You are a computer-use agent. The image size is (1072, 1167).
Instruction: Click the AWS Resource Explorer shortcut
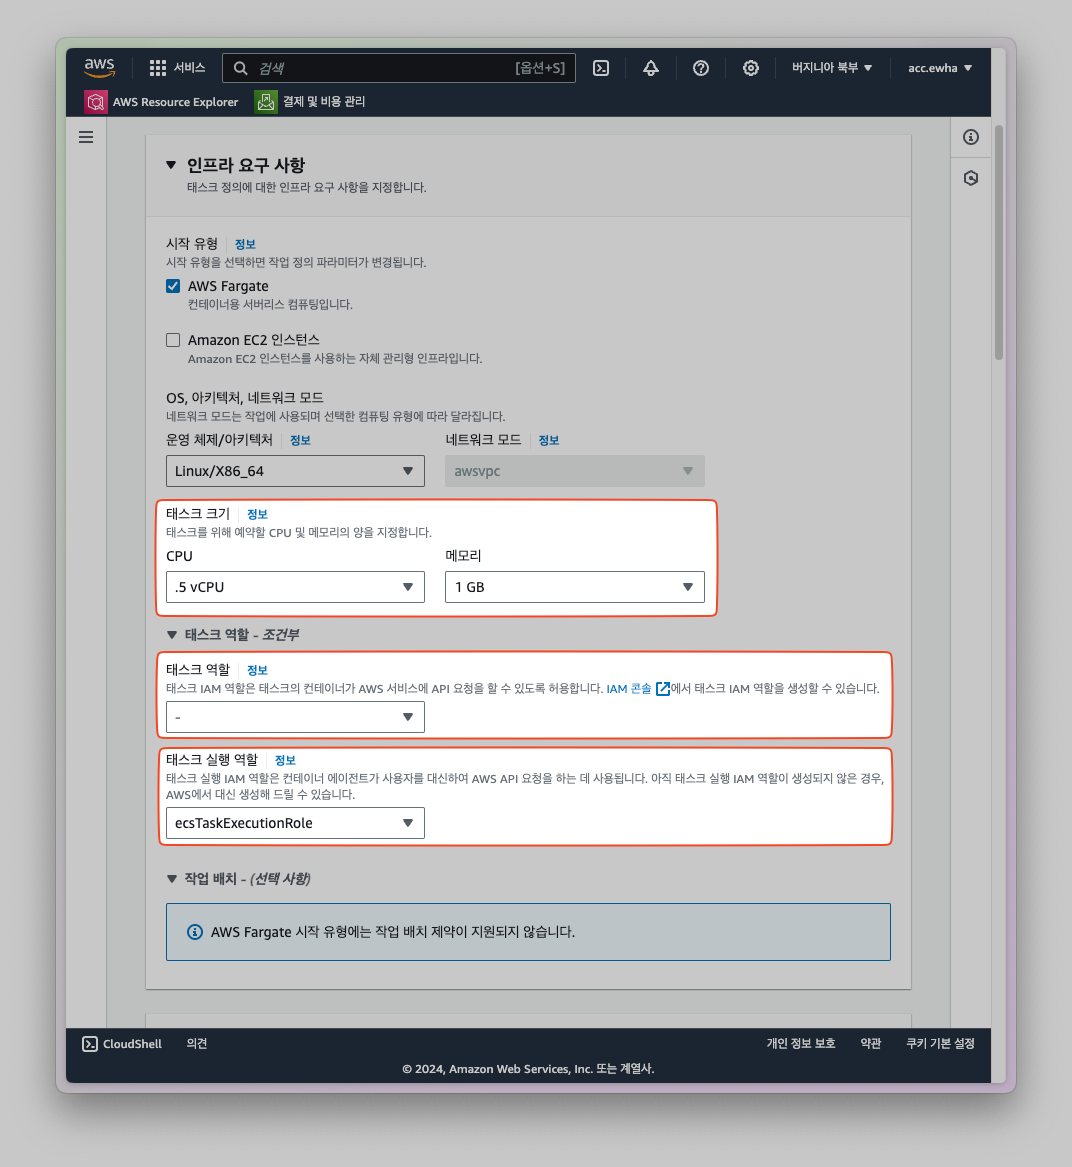(162, 102)
